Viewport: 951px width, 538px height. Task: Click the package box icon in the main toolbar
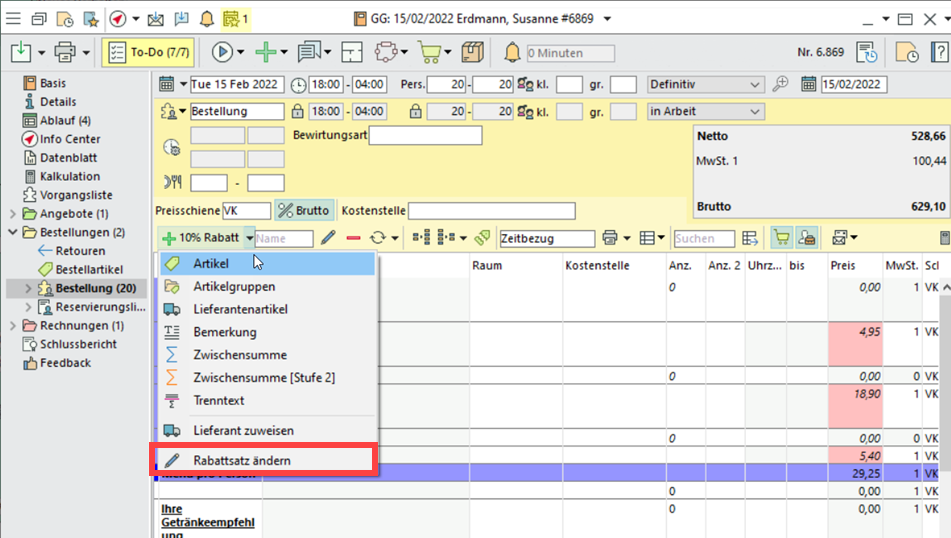point(473,52)
